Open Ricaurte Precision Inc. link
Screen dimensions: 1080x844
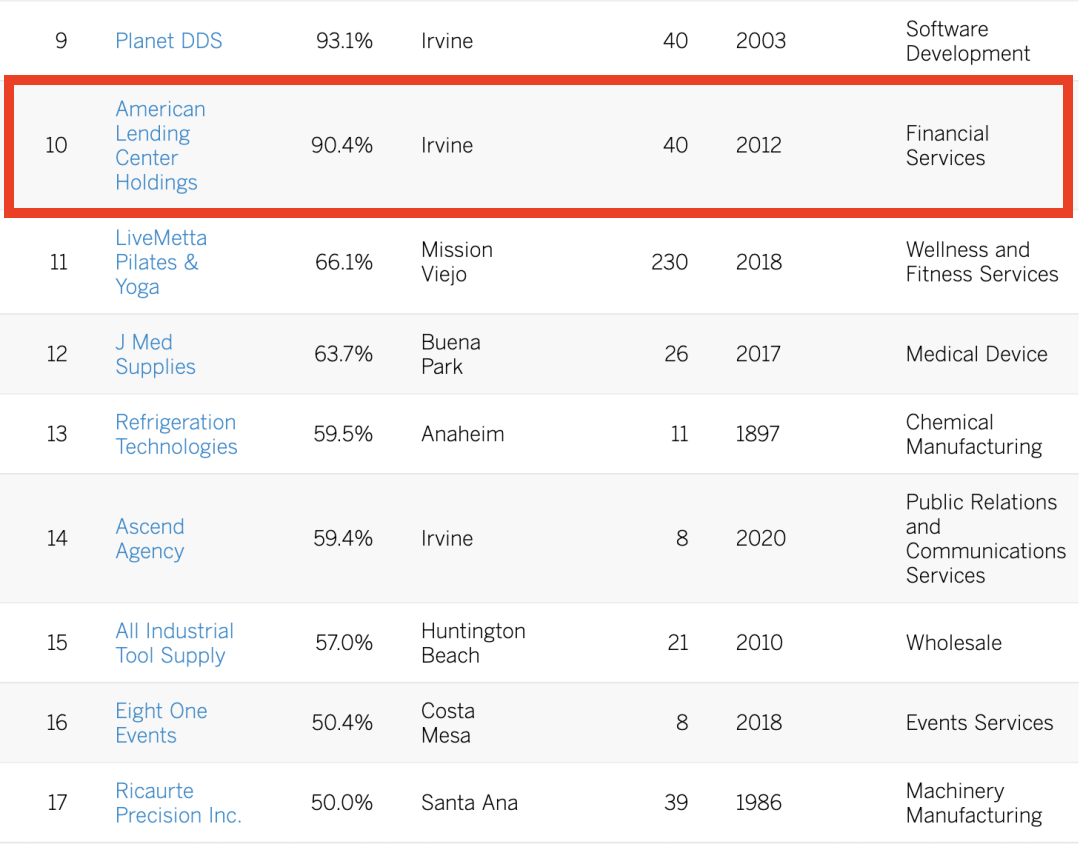pos(178,803)
